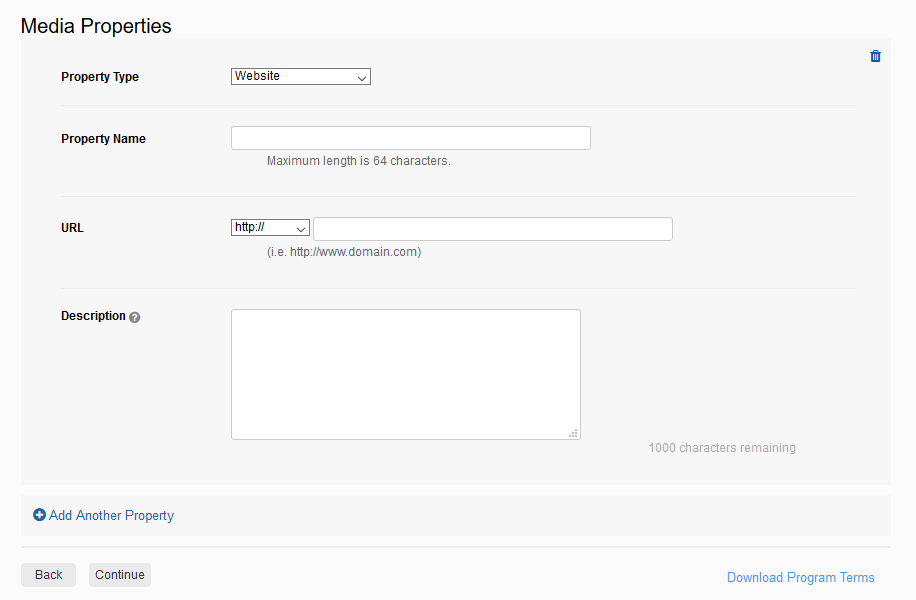Open the Description help question mark
Image resolution: width=916 pixels, height=600 pixels.
(x=134, y=317)
